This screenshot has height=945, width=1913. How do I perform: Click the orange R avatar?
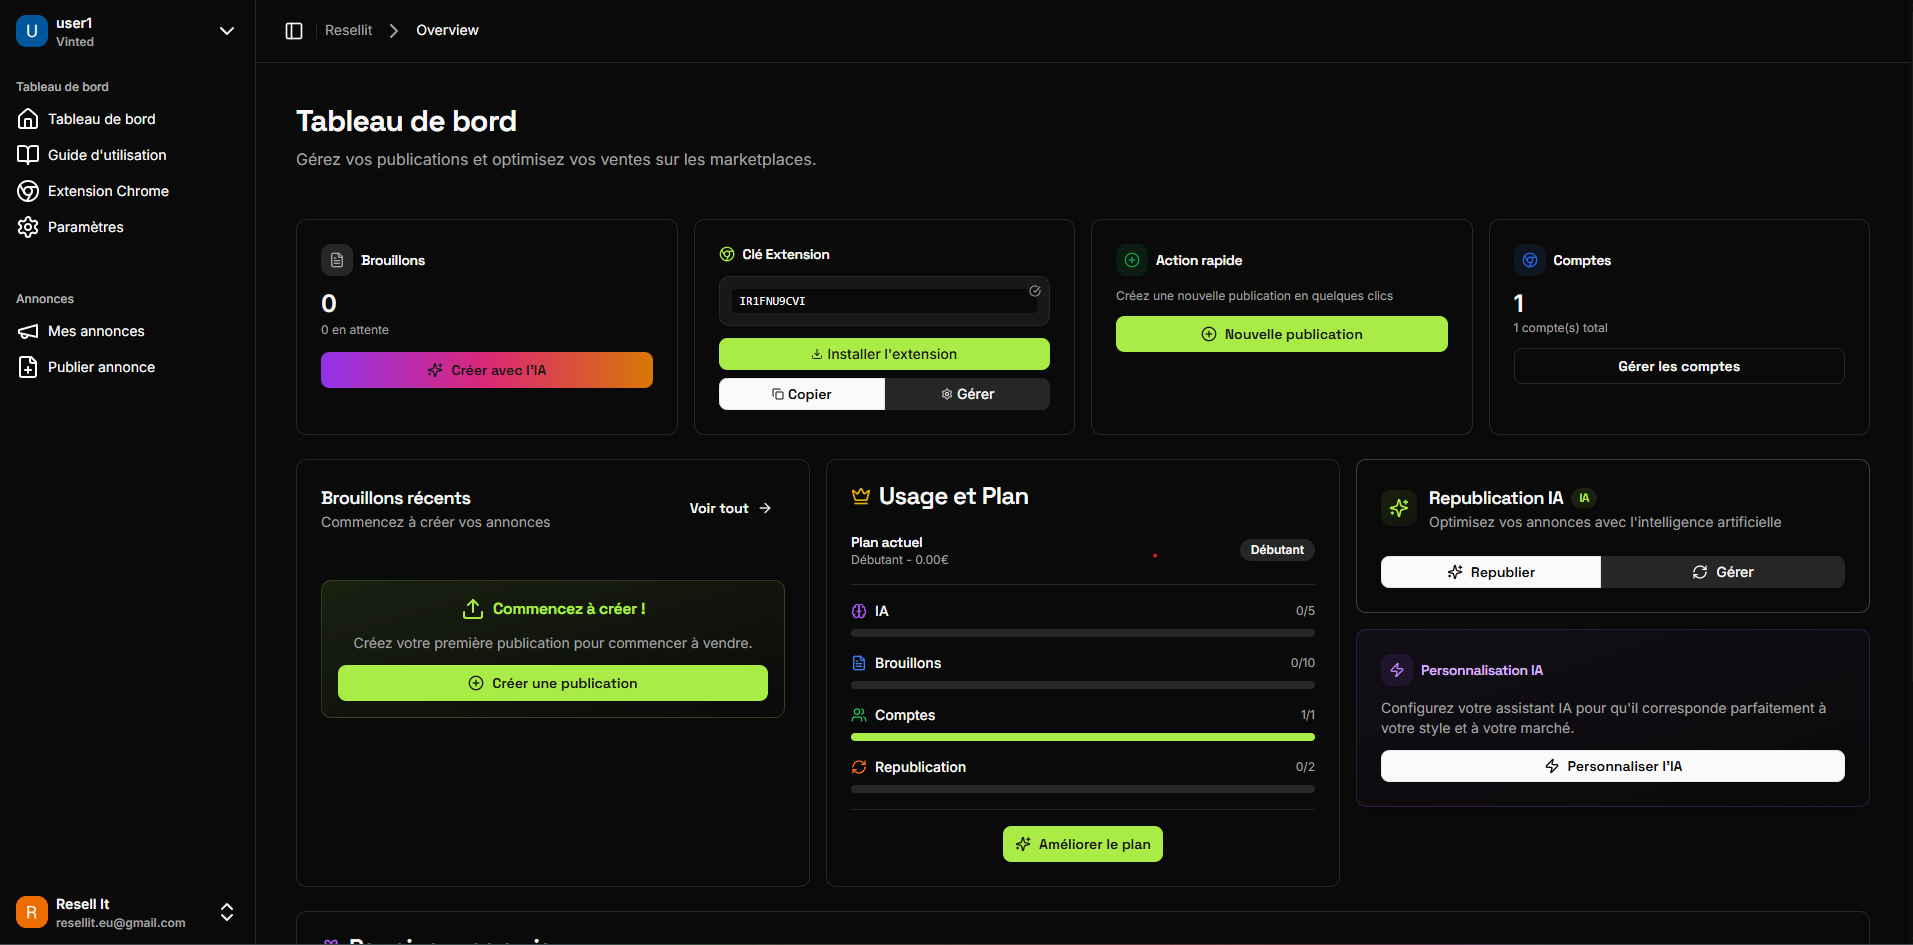(32, 912)
